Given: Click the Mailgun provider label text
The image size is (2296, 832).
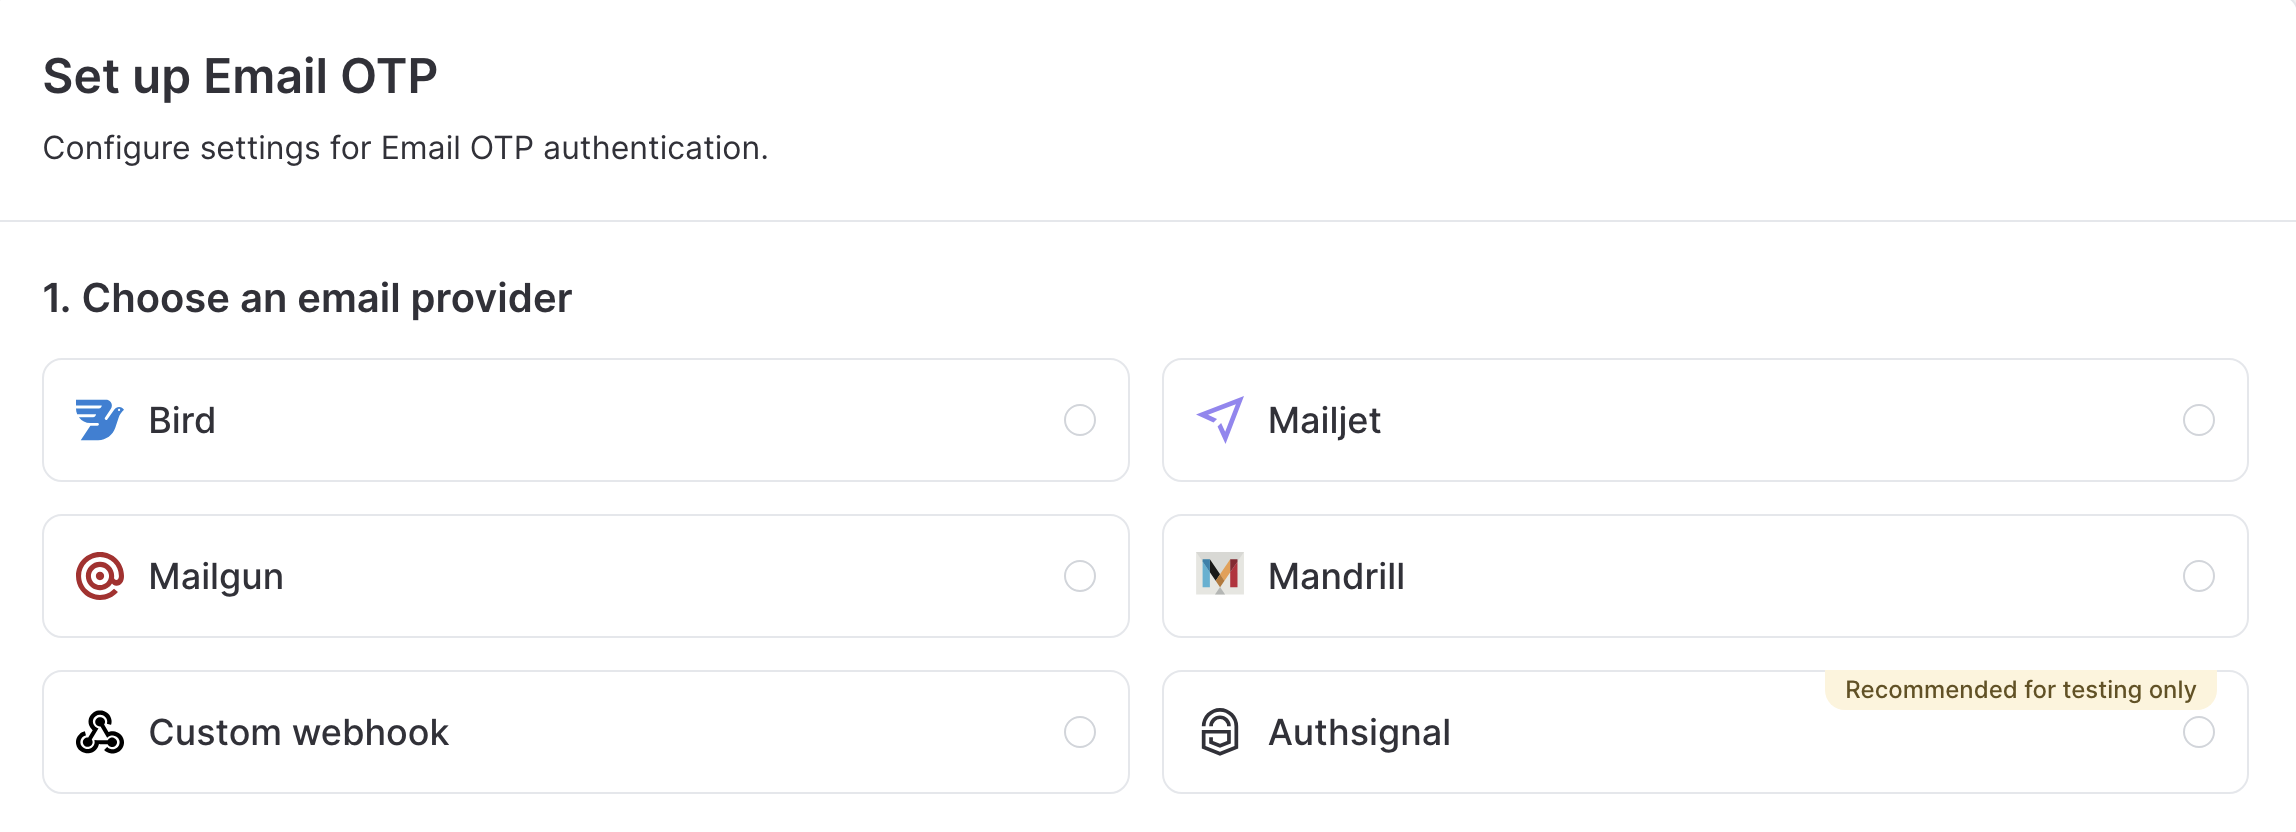Looking at the screenshot, I should [216, 577].
